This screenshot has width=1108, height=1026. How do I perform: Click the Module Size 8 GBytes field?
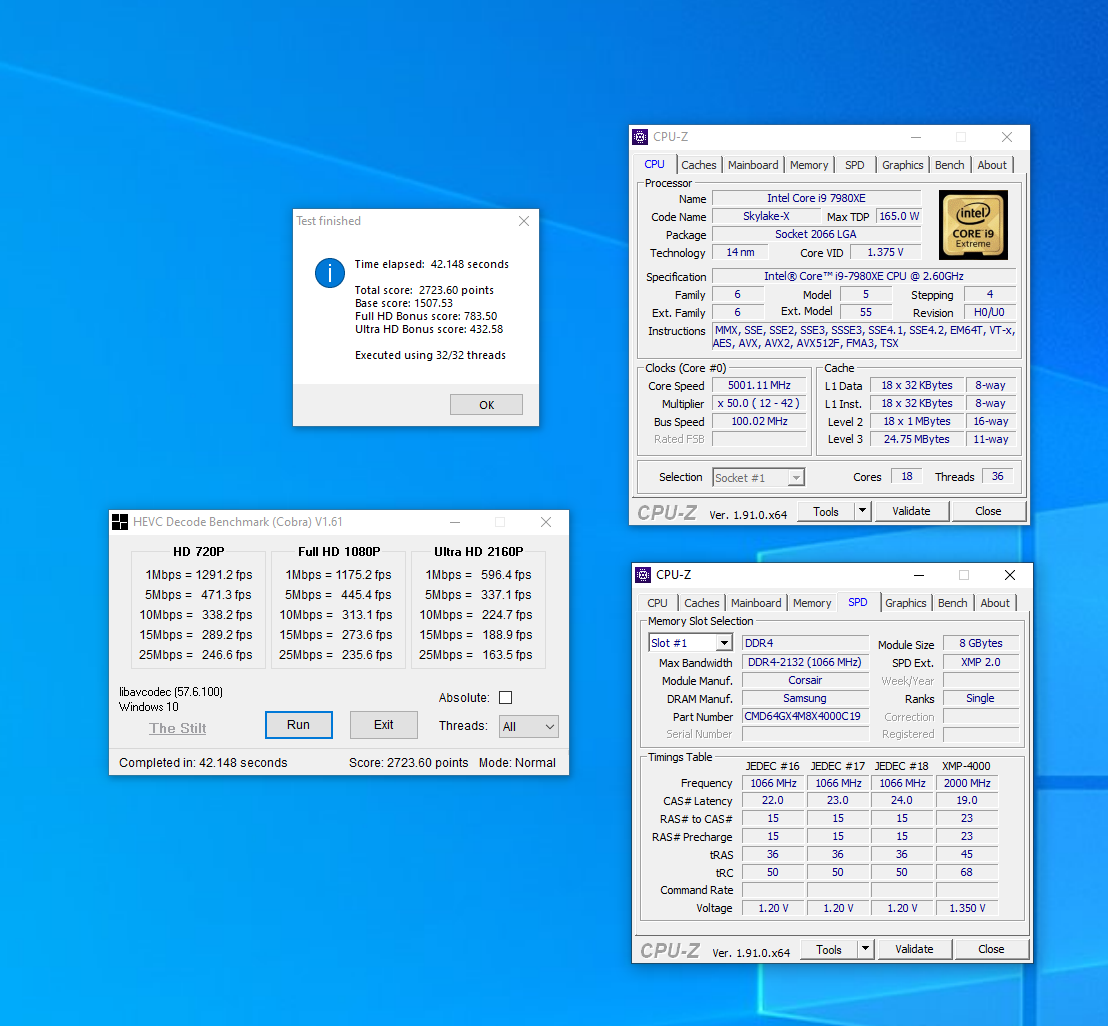pos(981,643)
